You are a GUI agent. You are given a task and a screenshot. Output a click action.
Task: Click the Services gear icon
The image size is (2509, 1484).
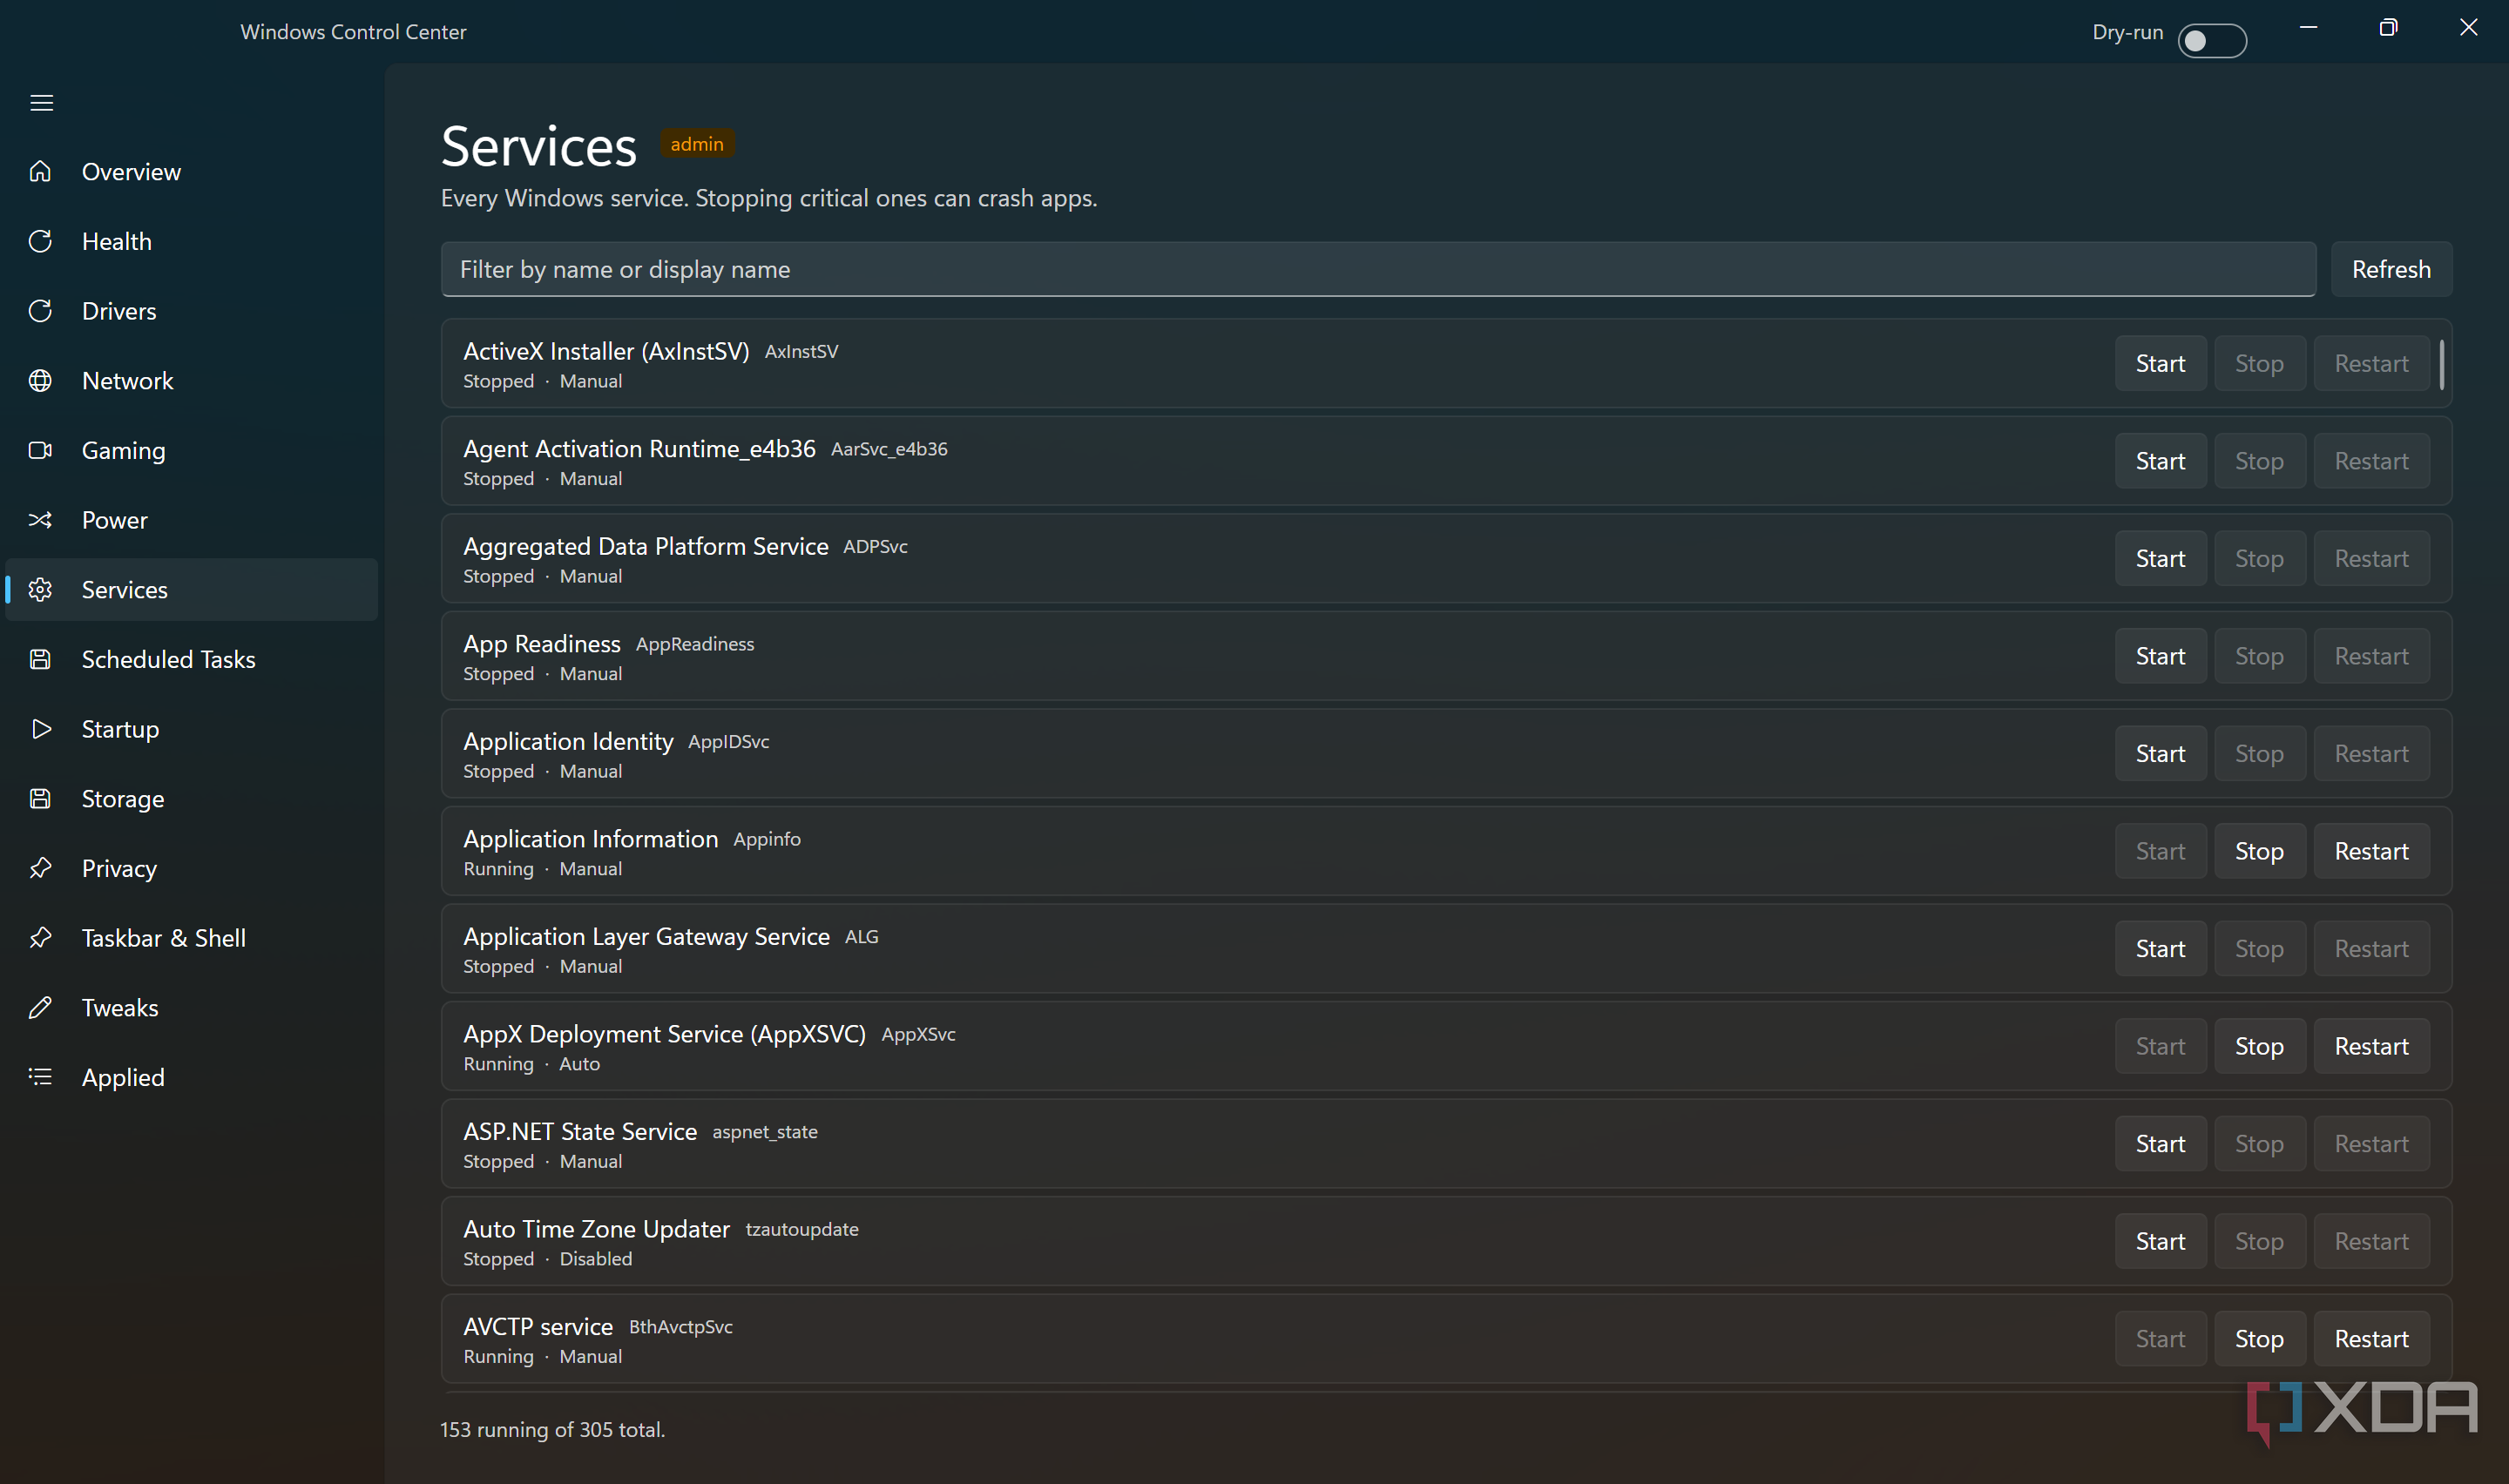tap(40, 590)
